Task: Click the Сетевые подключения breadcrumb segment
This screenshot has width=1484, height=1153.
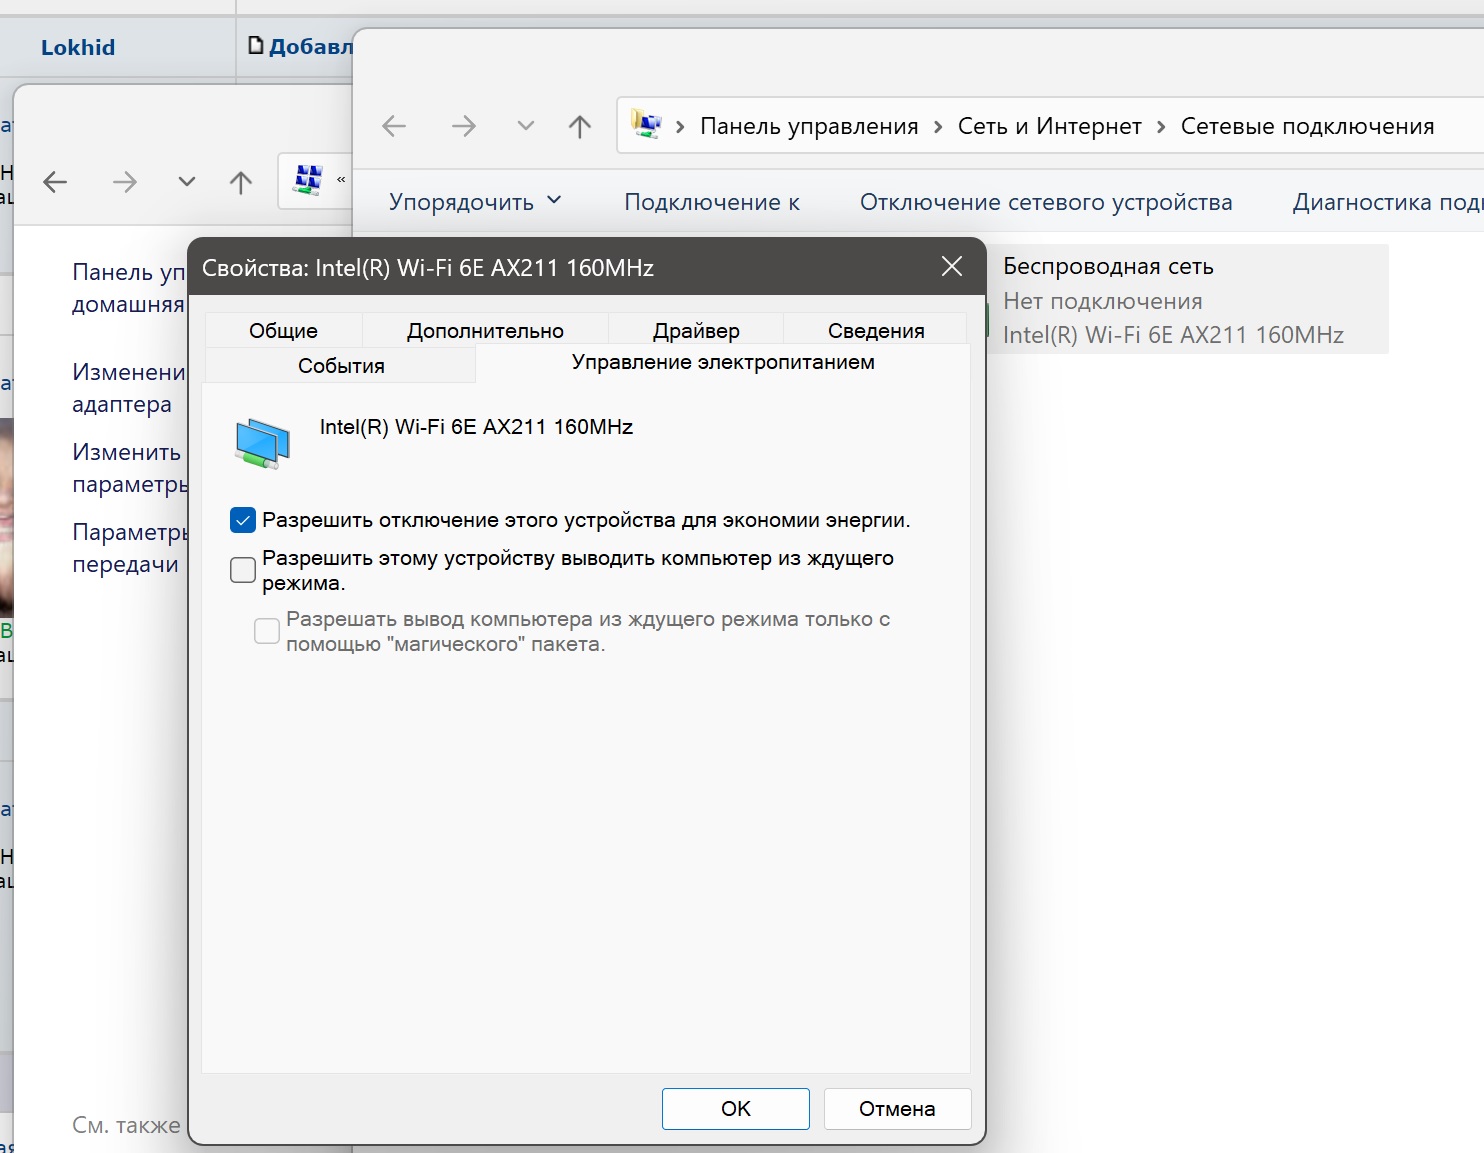Action: tap(1308, 126)
